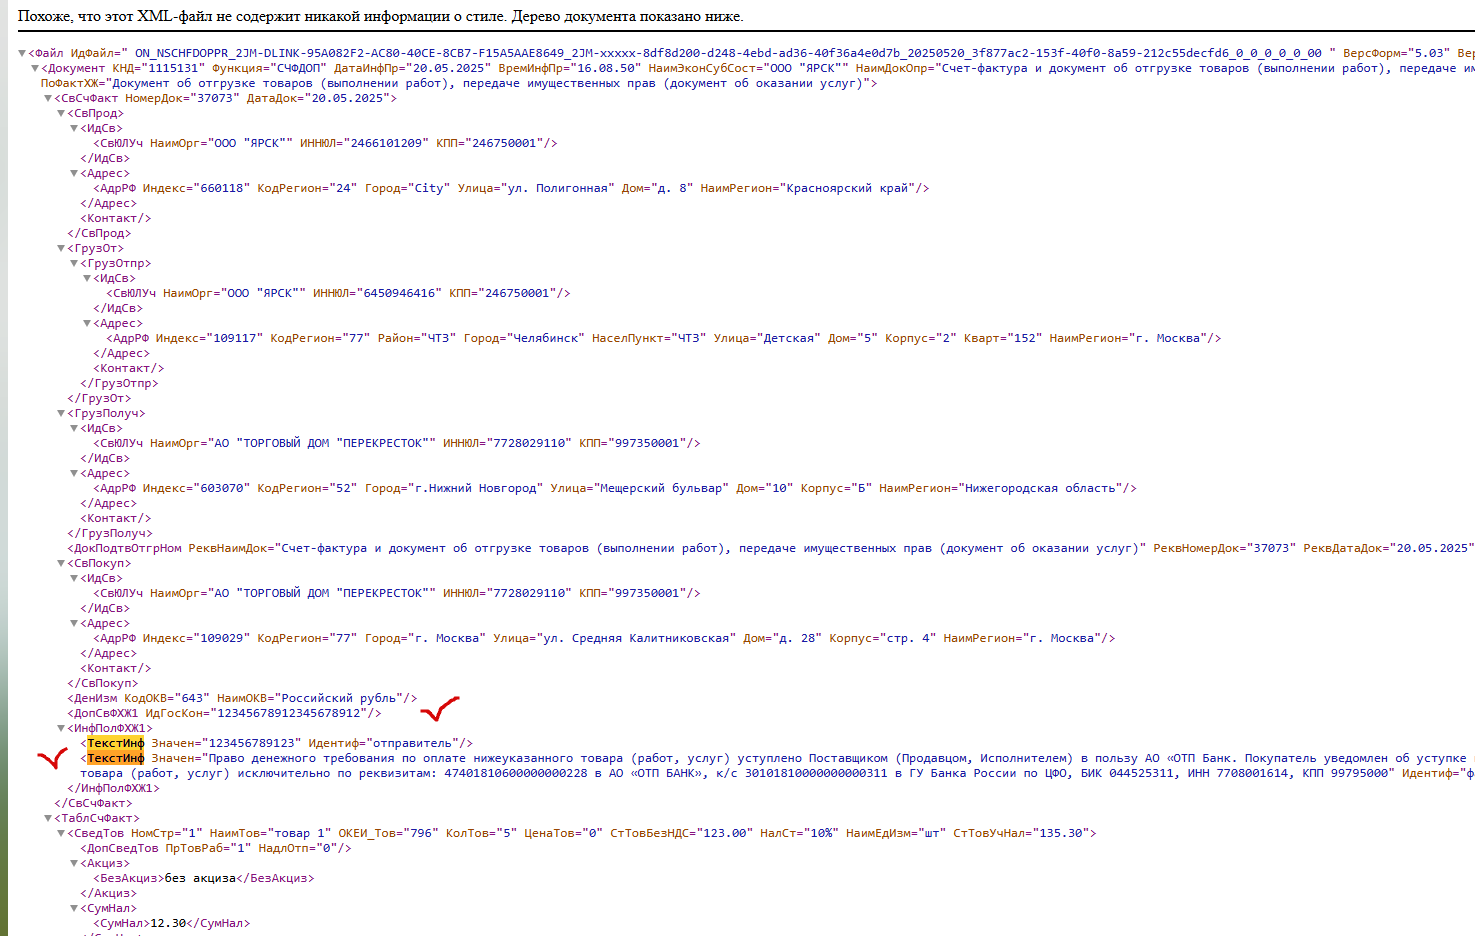Click the АдрРФ line with Индекс="660118"
Screen dimensions: 1475x936
click(511, 188)
